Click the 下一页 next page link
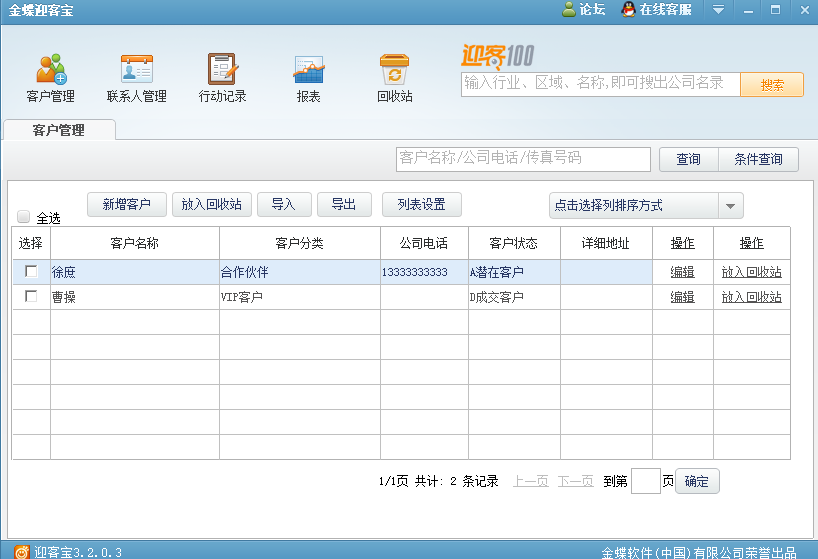818x559 pixels. point(576,481)
